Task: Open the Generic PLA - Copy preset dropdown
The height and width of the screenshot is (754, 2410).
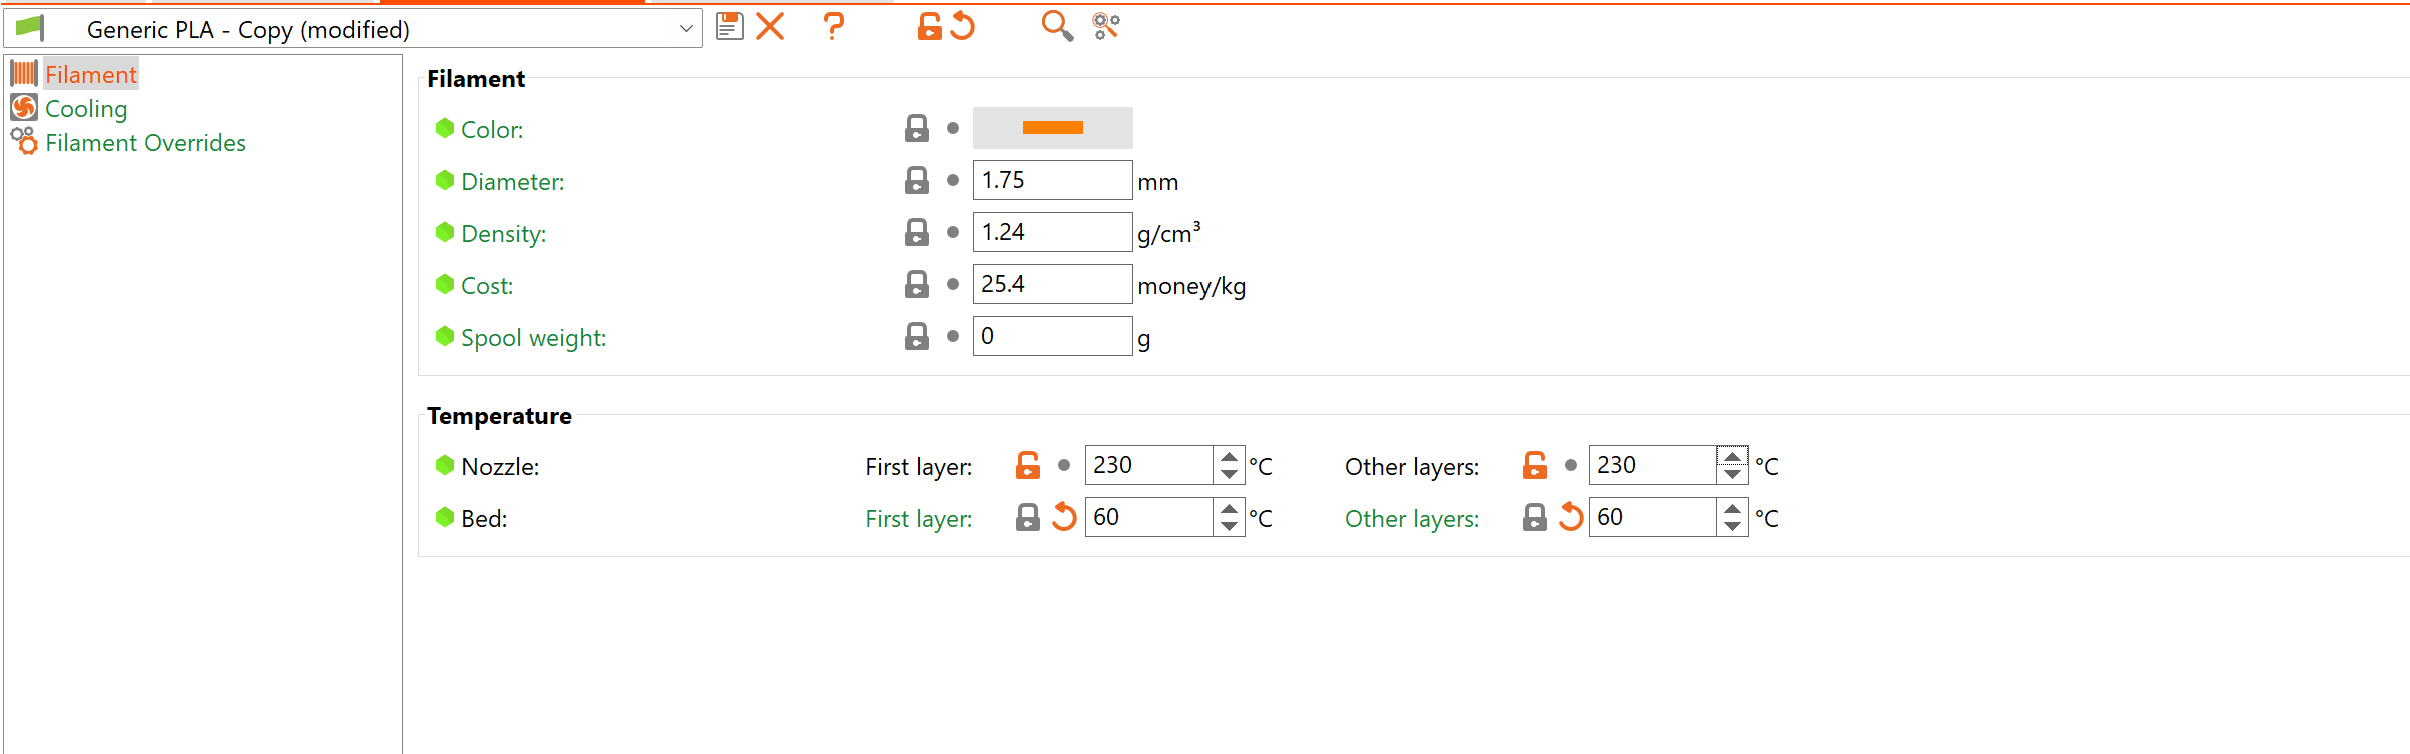Action: 353,29
